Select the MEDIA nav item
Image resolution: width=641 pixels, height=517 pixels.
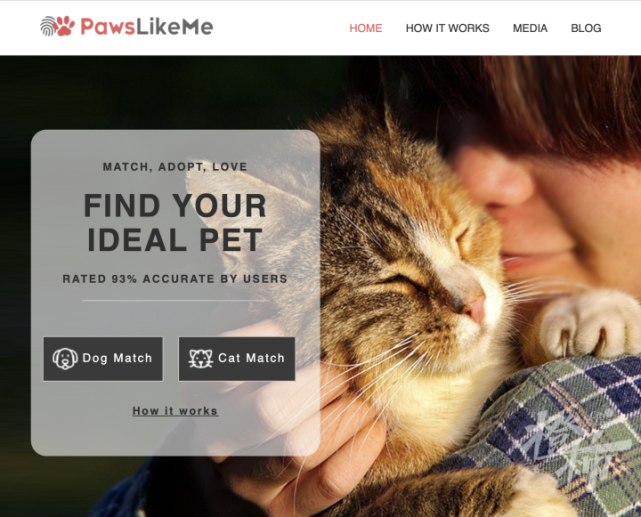coord(530,28)
